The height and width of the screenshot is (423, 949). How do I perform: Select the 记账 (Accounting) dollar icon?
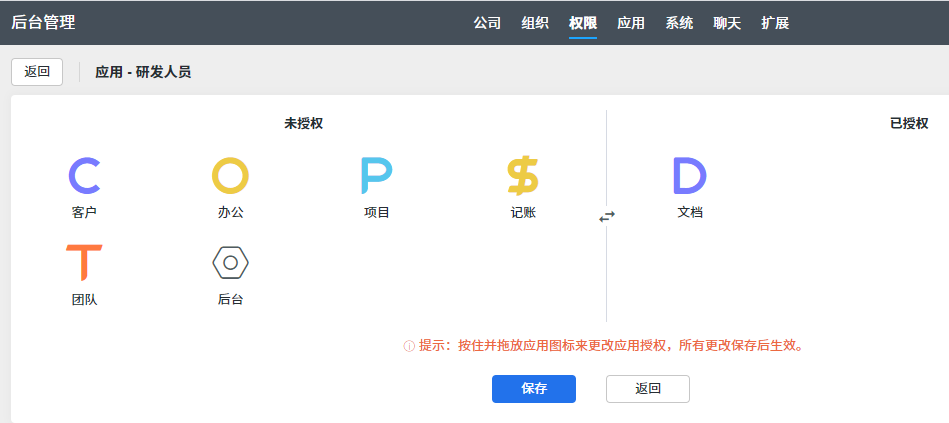point(522,176)
